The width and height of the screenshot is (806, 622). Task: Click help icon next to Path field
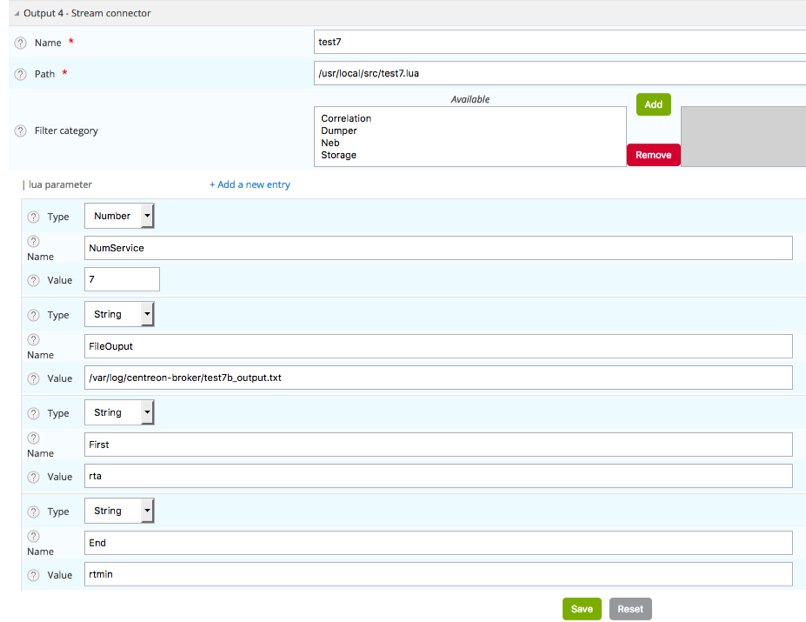[x=20, y=74]
